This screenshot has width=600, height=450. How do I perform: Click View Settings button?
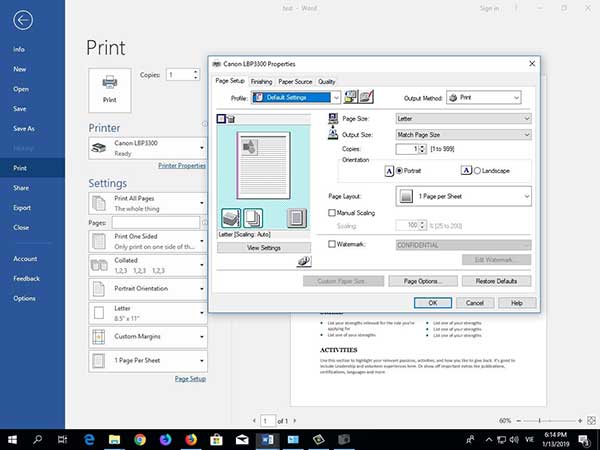click(x=264, y=248)
